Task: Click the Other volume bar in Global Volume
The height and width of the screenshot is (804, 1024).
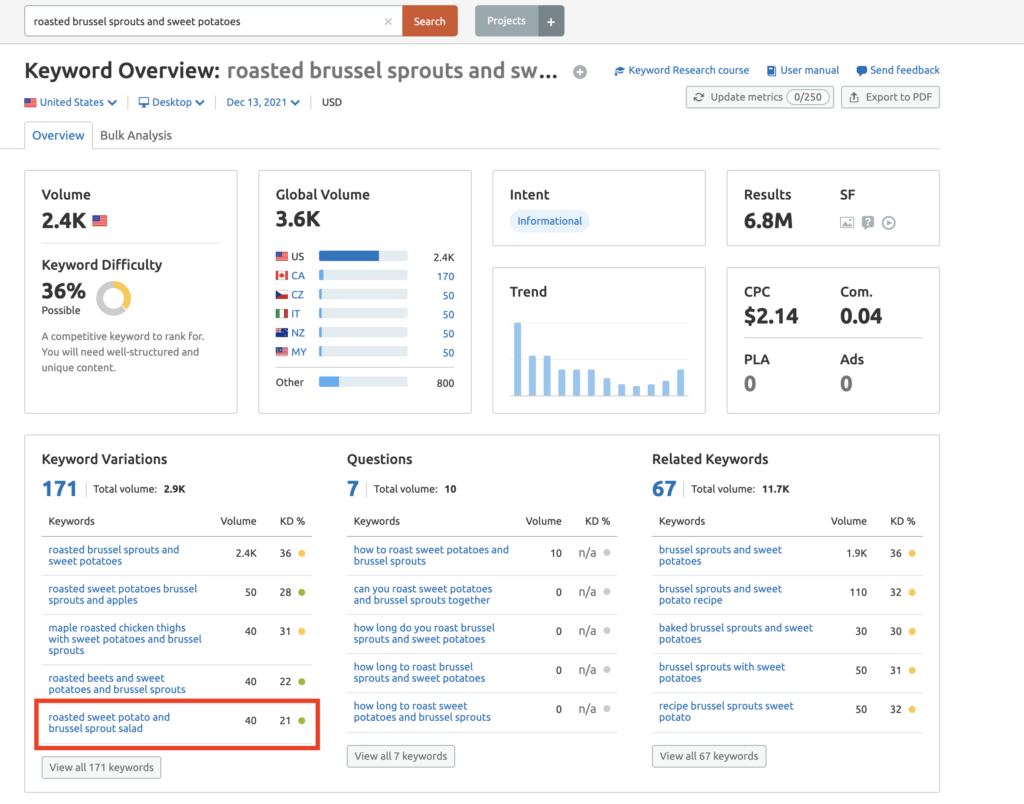Action: (363, 381)
